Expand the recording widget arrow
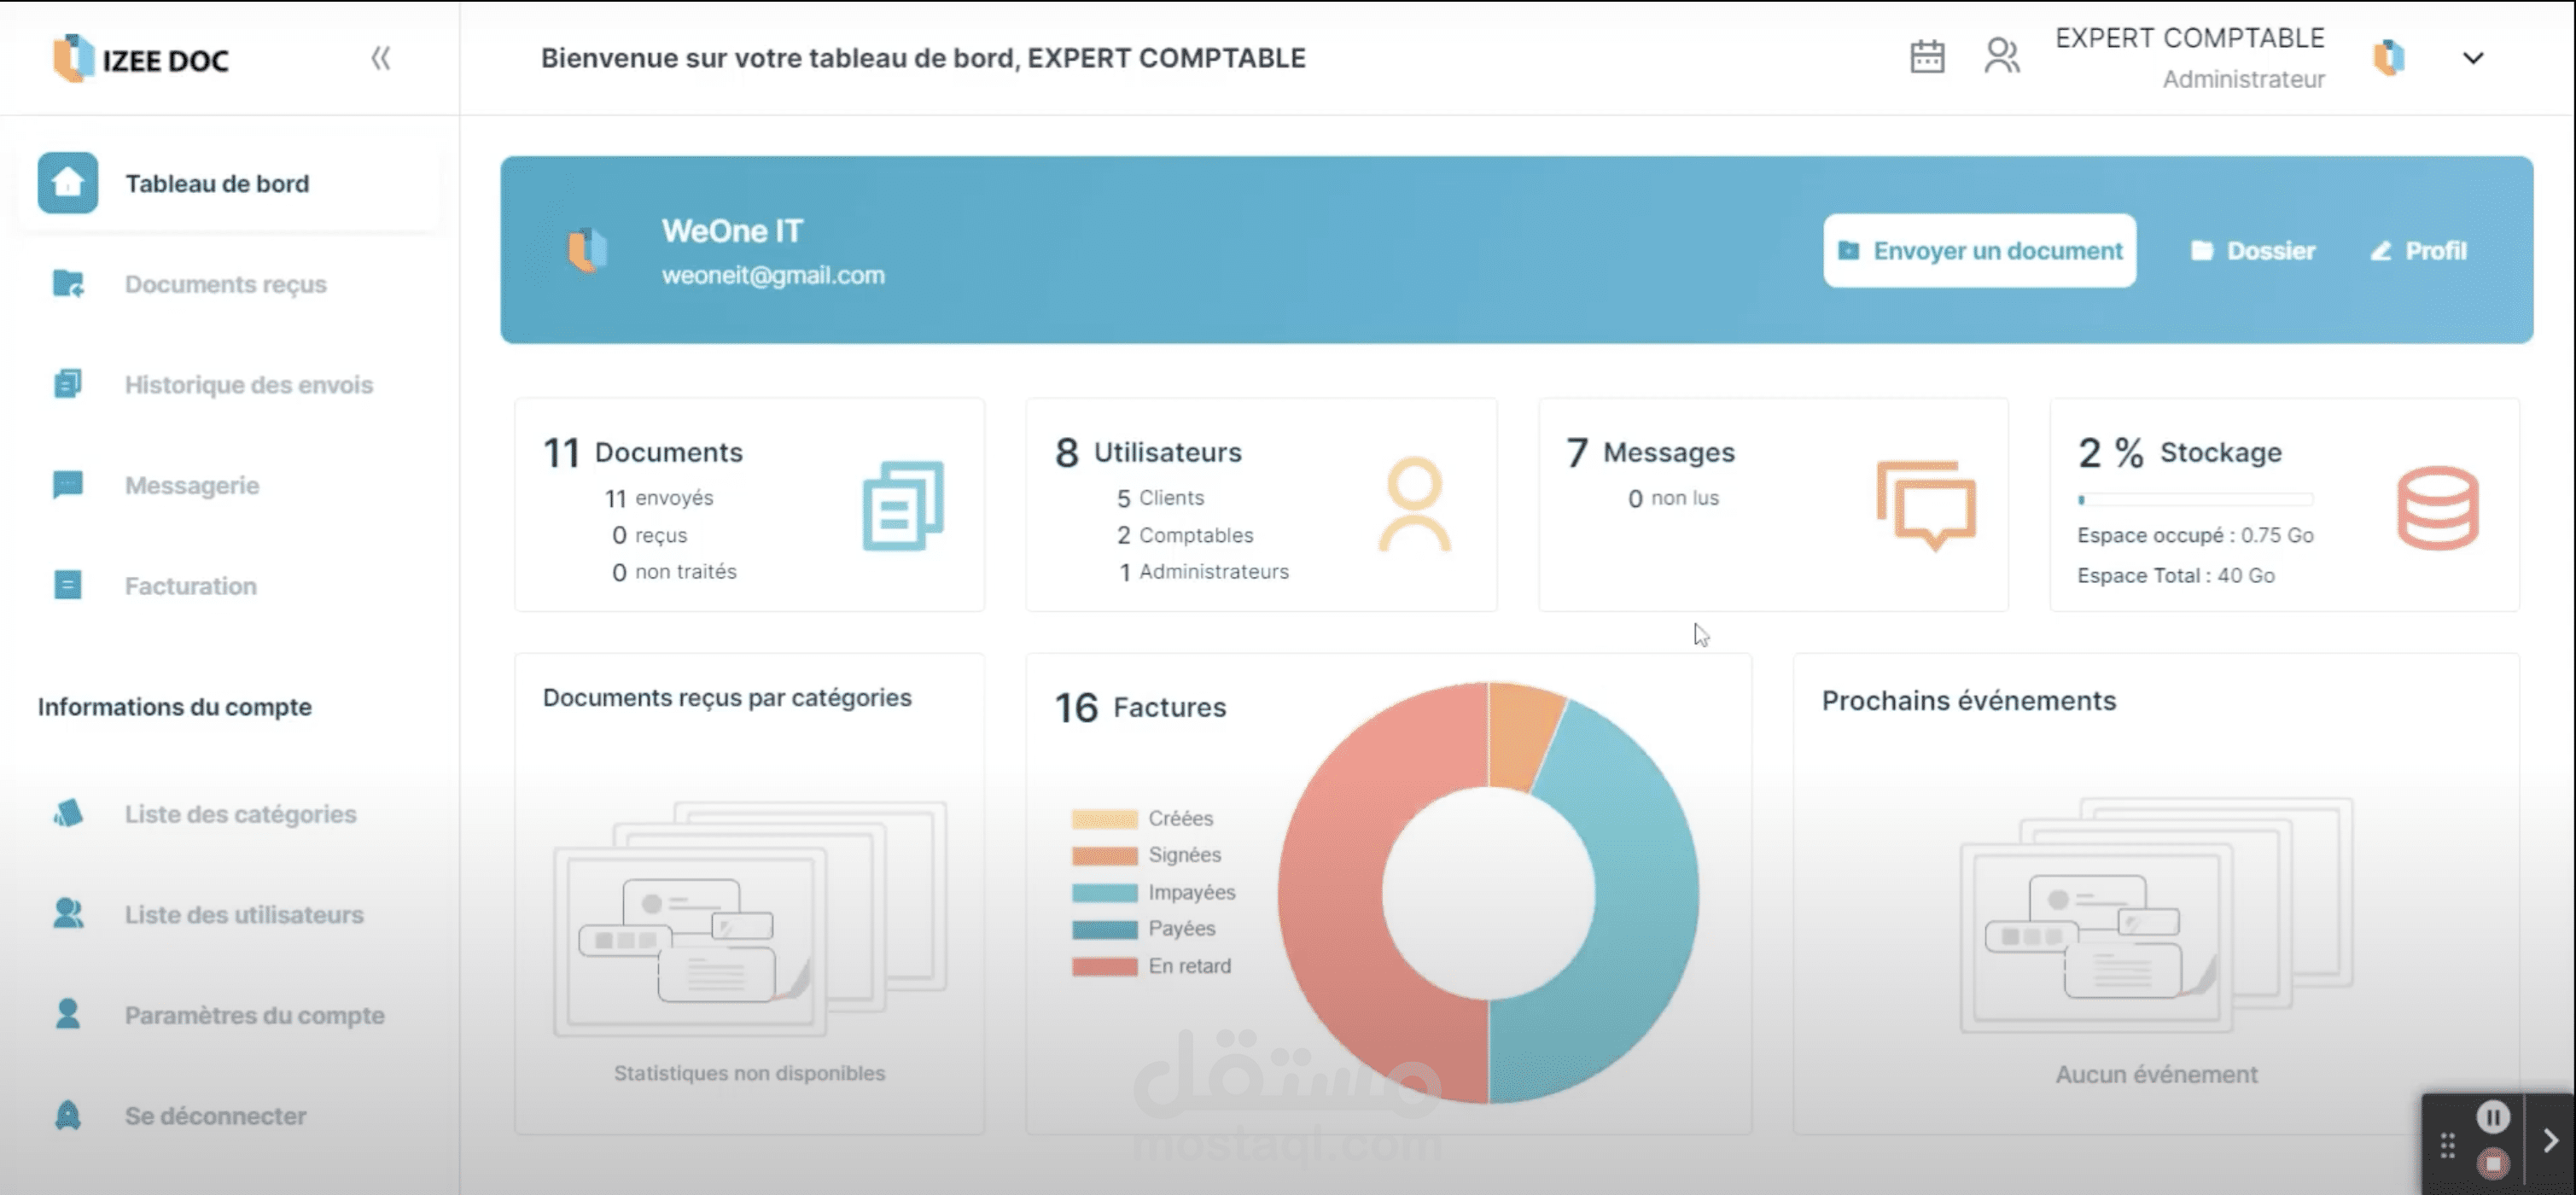The width and height of the screenshot is (2576, 1195). click(x=2550, y=1140)
